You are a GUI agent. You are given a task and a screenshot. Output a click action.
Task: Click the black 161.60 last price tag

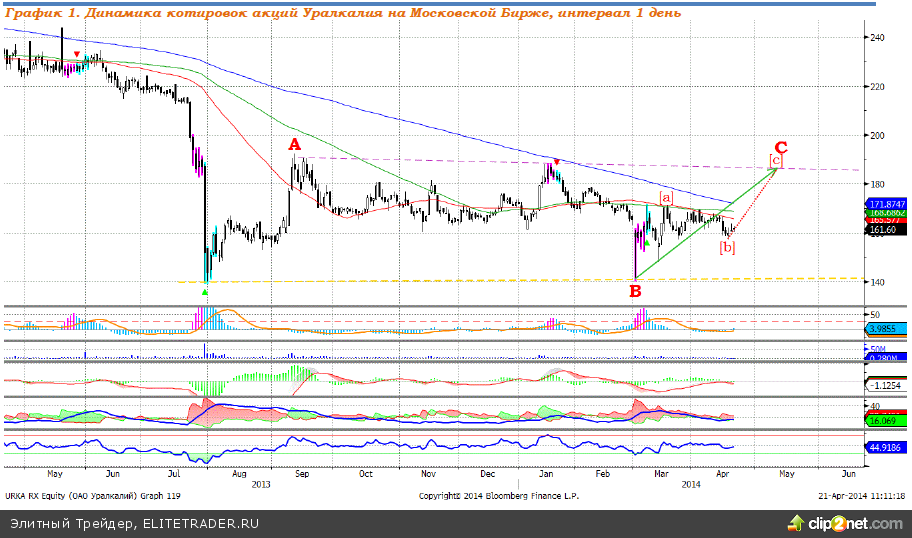click(x=880, y=229)
